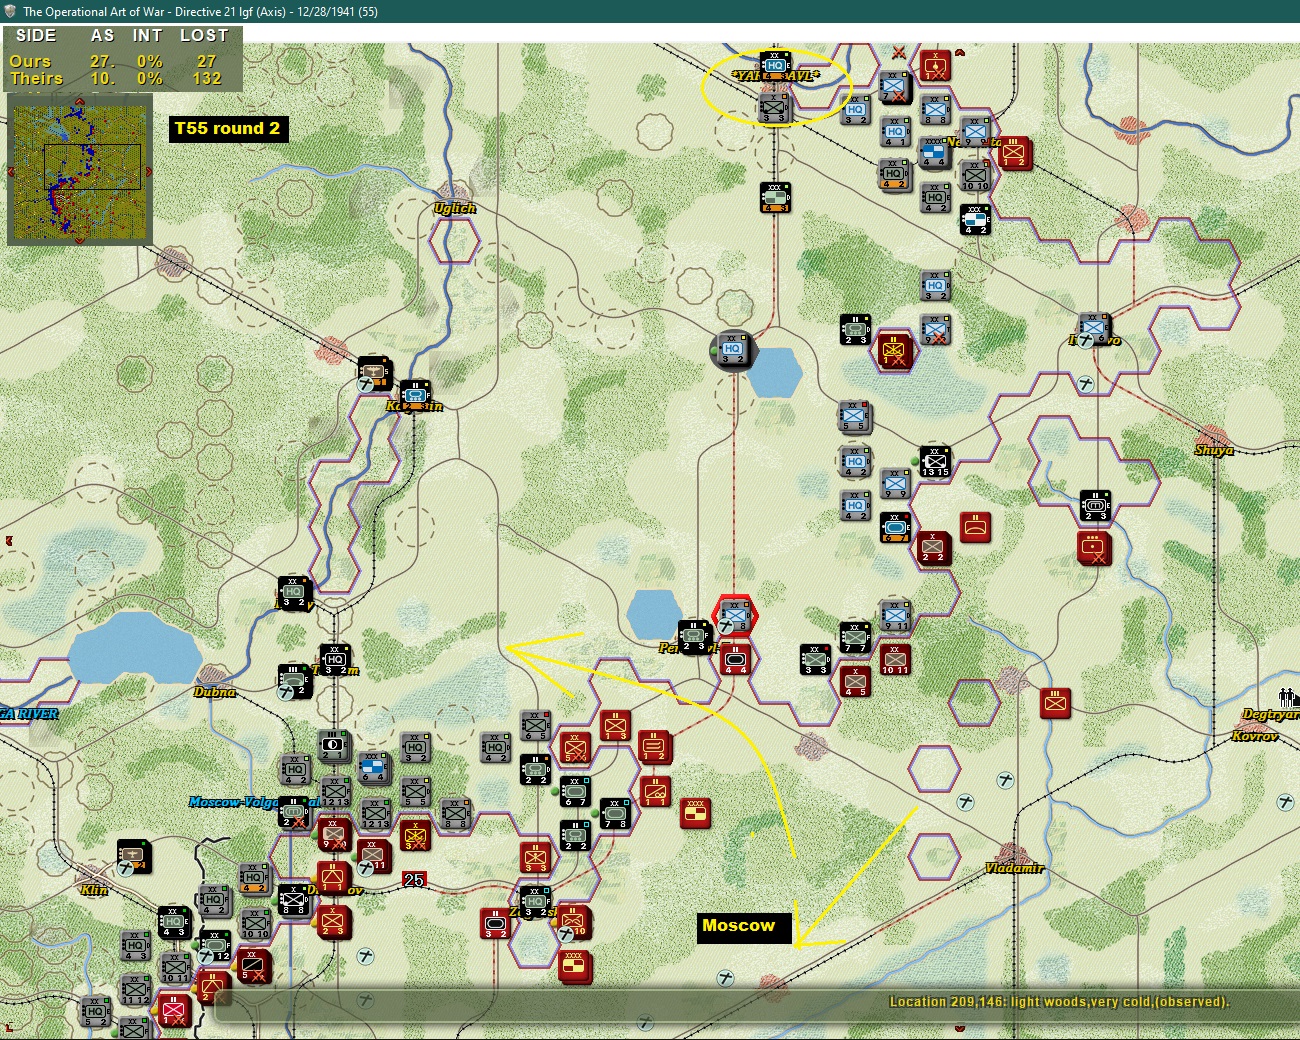The width and height of the screenshot is (1300, 1040).
Task: Click the red counter with three dots on top
Action: click(1094, 547)
